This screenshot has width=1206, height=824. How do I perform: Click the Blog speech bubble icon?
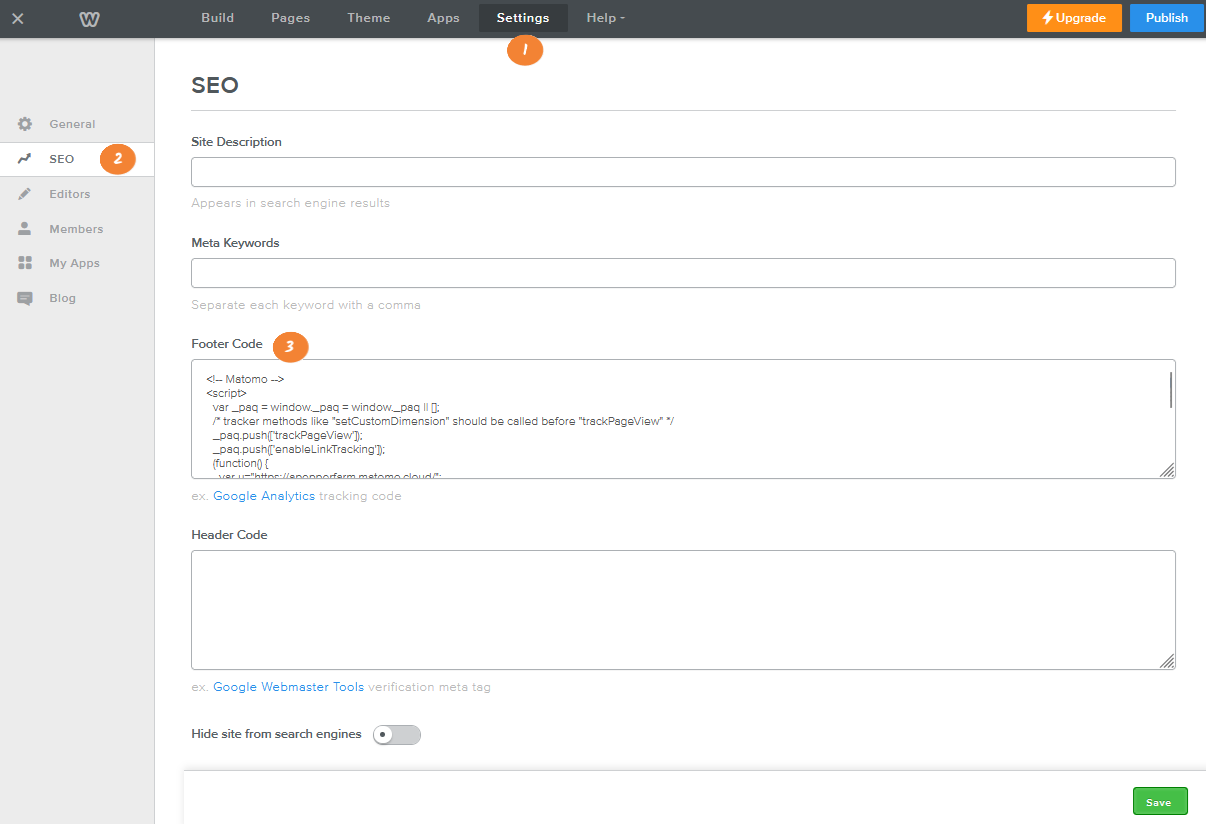pyautogui.click(x=25, y=297)
